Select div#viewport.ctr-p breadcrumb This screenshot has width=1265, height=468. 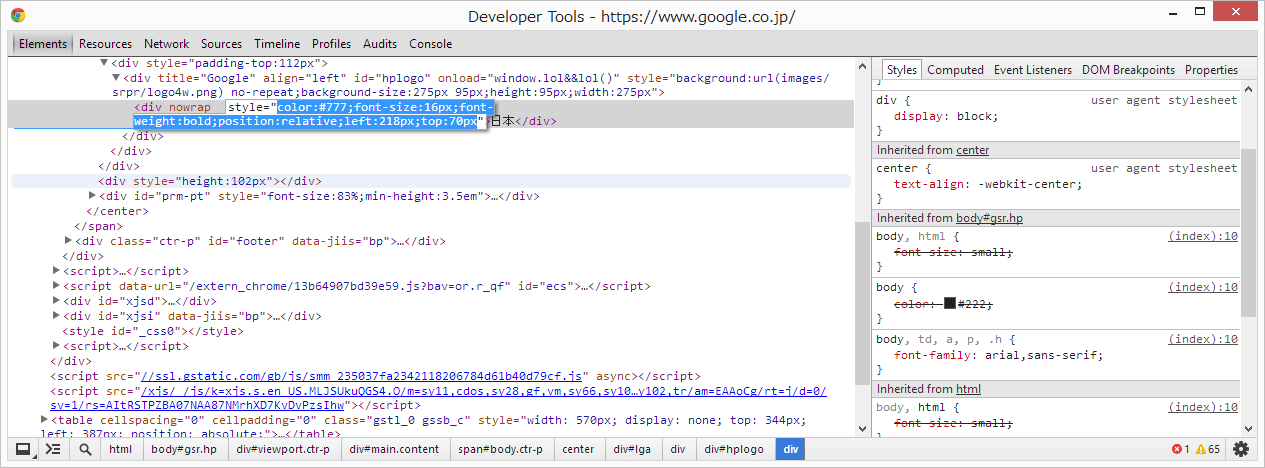click(283, 449)
